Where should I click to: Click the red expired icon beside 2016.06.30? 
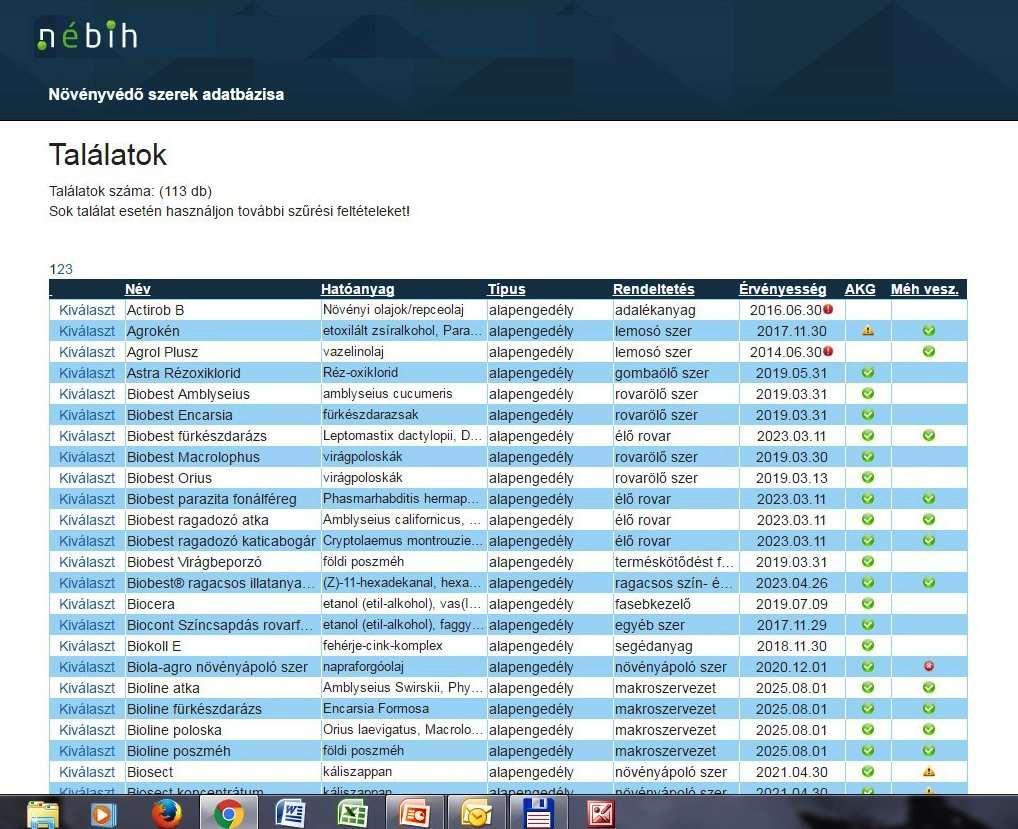[x=828, y=310]
